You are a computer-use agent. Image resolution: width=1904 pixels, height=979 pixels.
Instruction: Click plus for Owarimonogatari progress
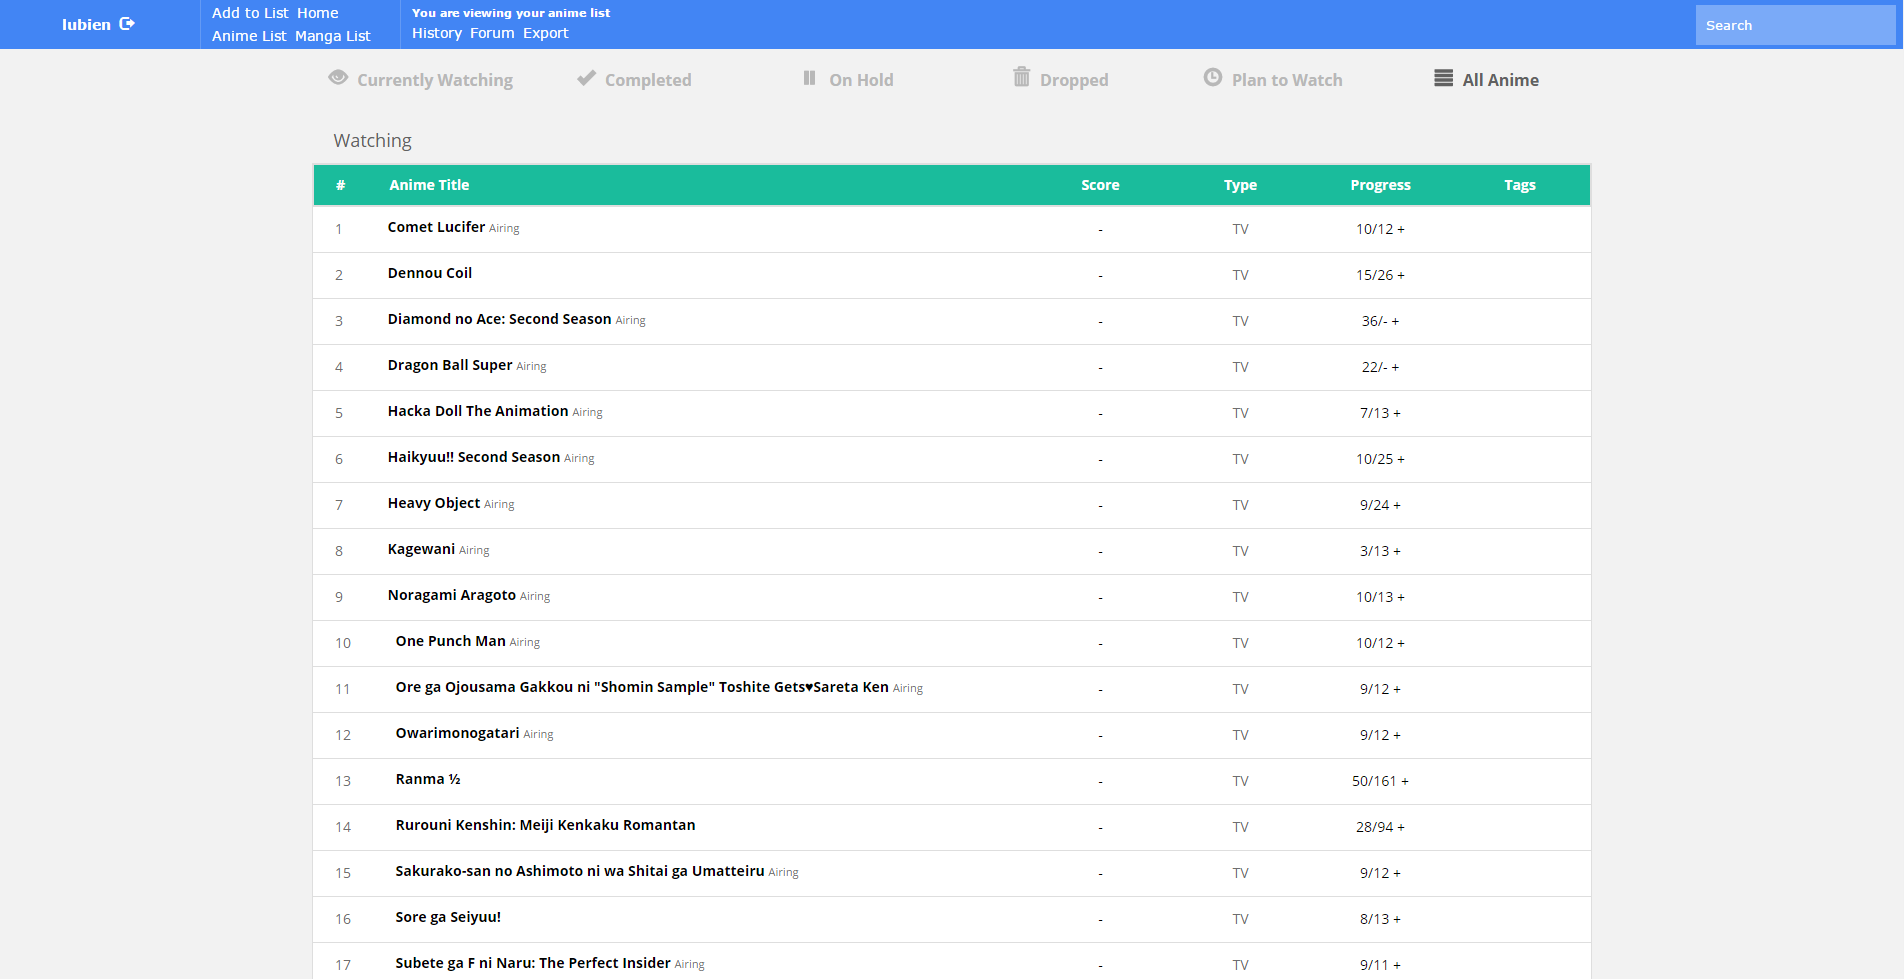point(1397,735)
